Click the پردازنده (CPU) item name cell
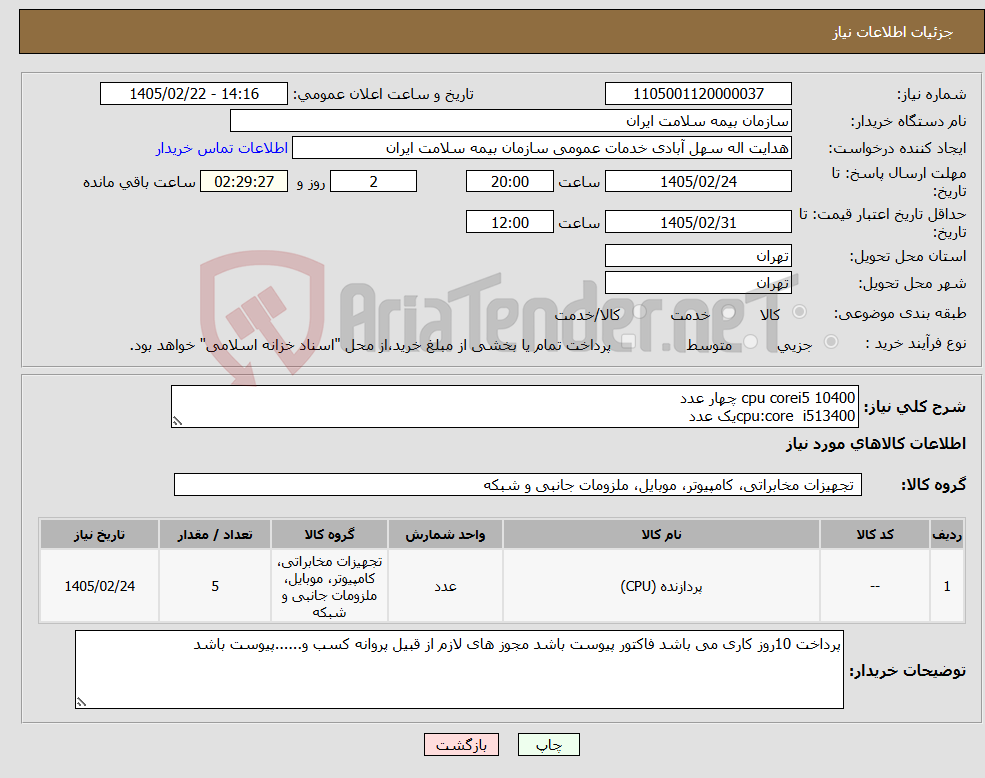 point(661,586)
